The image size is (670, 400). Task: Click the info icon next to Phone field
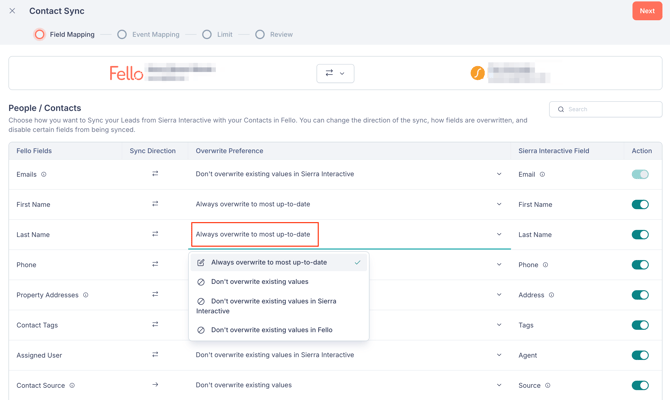click(x=545, y=265)
